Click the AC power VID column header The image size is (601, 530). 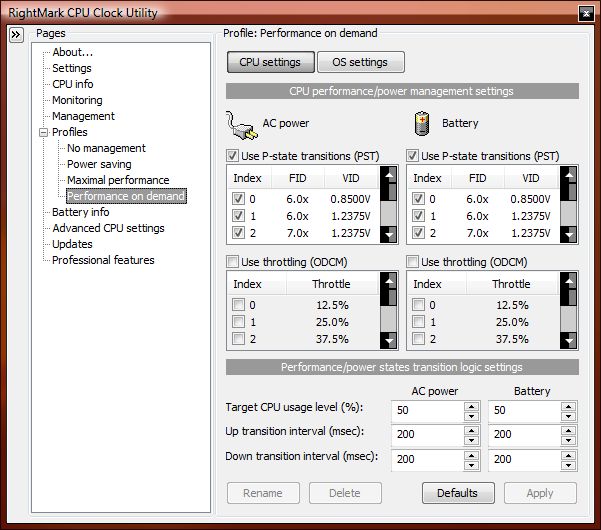click(x=351, y=178)
